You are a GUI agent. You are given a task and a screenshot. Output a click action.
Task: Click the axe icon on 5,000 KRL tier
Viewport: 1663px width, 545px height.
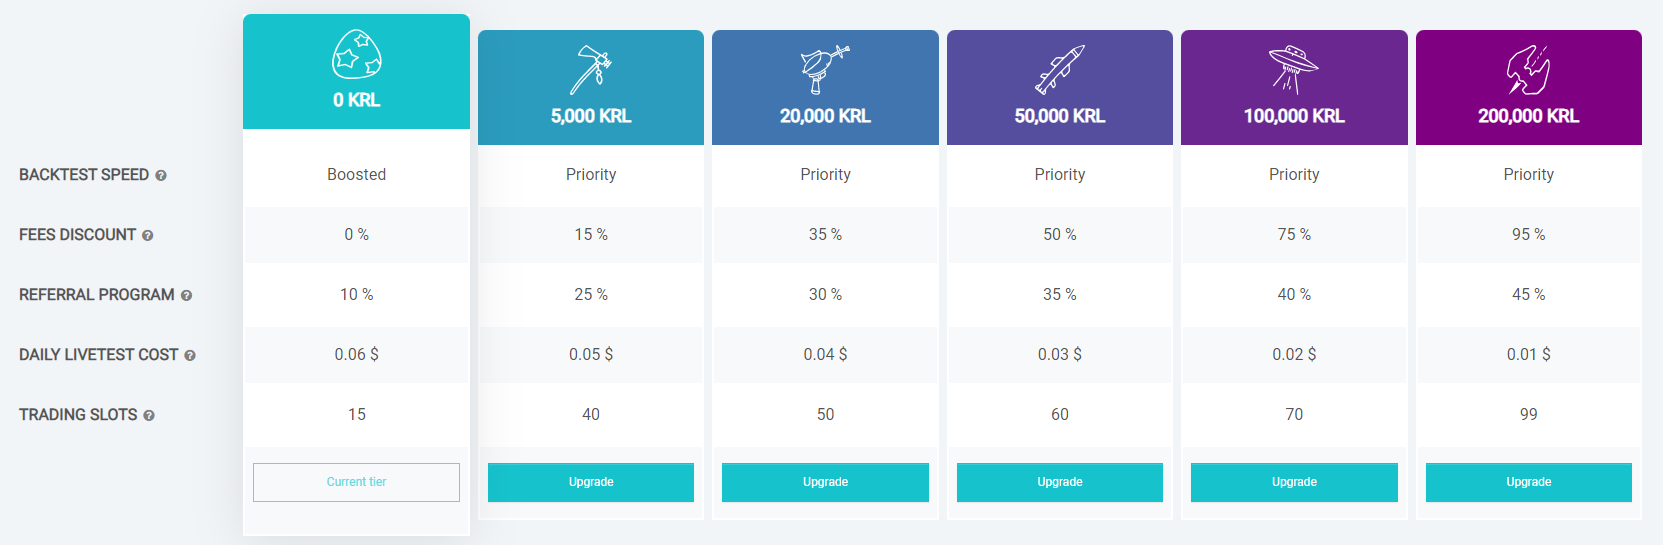591,70
